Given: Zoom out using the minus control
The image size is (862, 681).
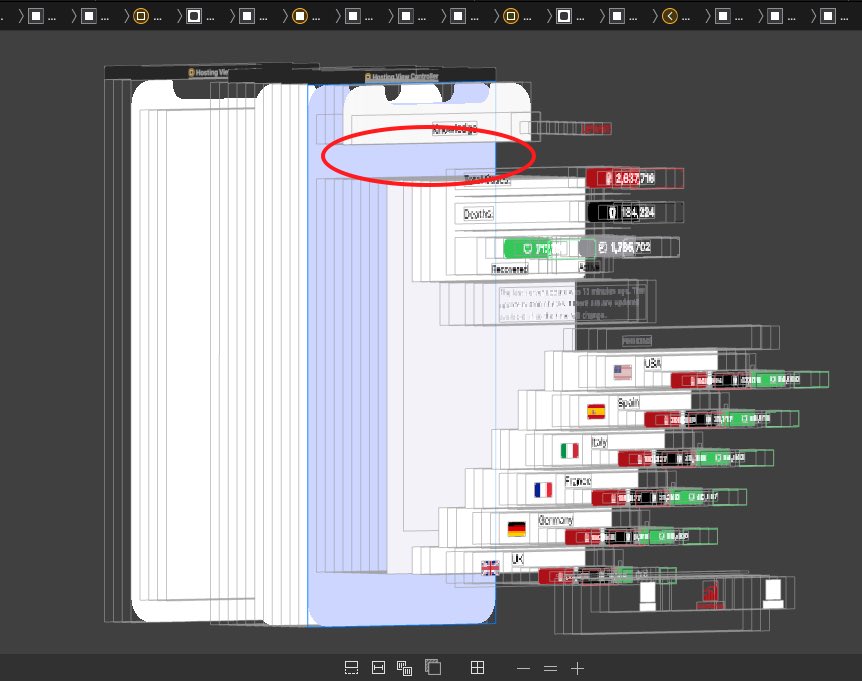Looking at the screenshot, I should pyautogui.click(x=522, y=667).
